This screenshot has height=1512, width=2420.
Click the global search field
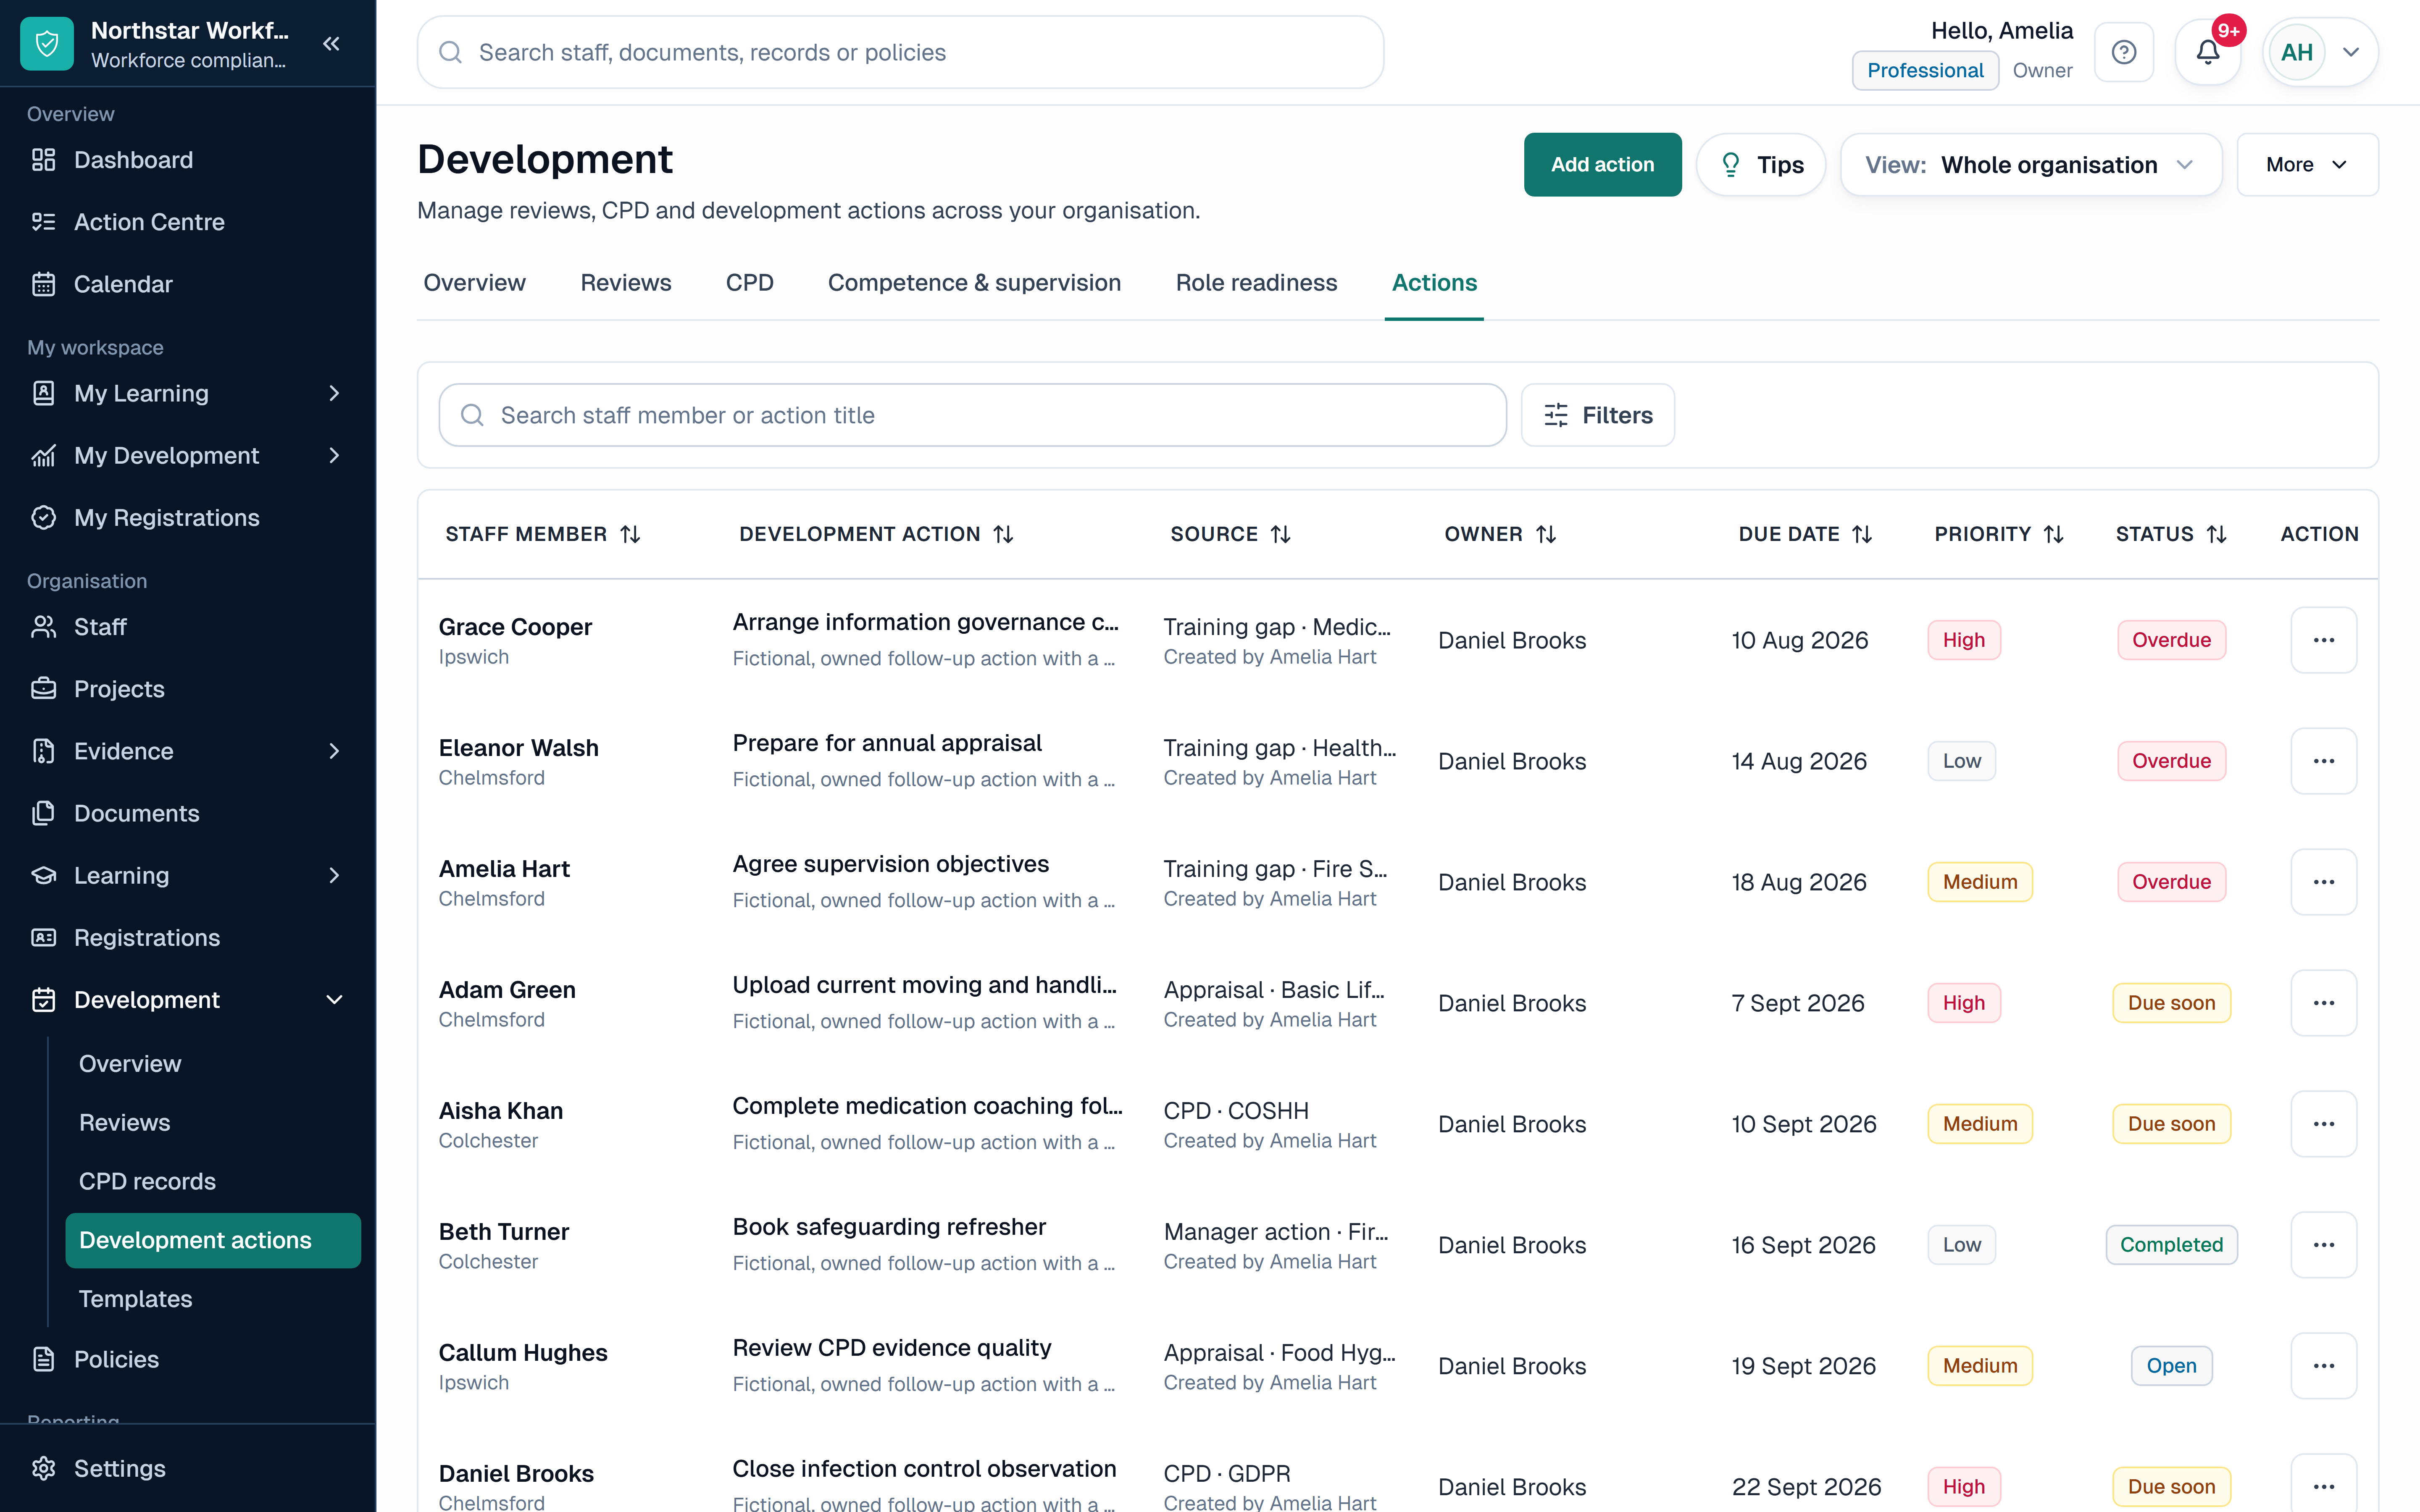coord(900,52)
